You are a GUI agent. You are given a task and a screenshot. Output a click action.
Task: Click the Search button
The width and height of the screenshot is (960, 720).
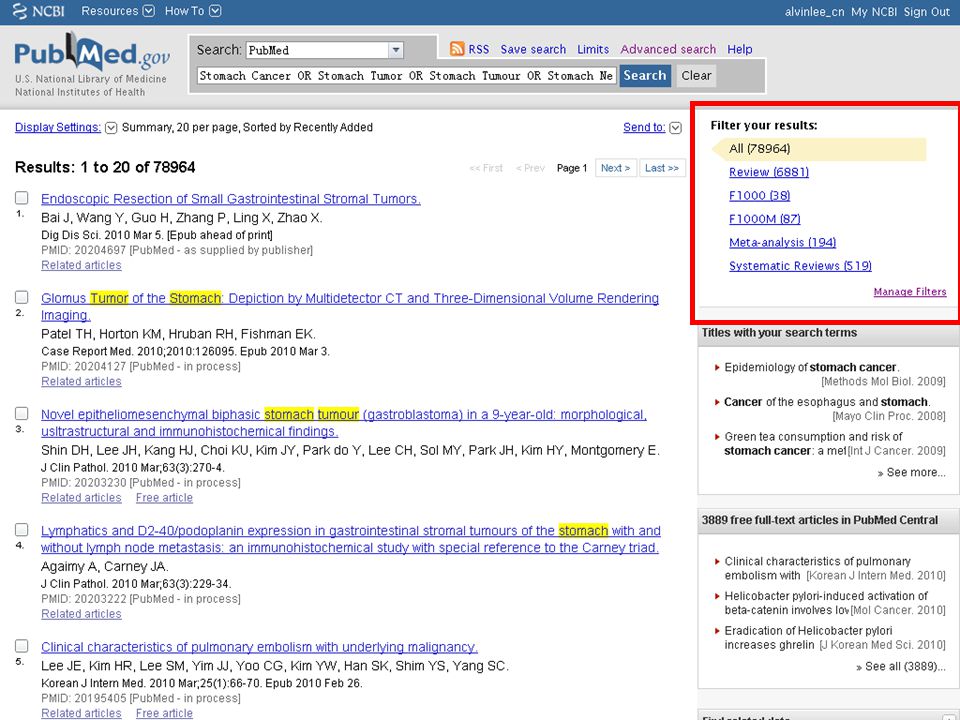click(645, 76)
